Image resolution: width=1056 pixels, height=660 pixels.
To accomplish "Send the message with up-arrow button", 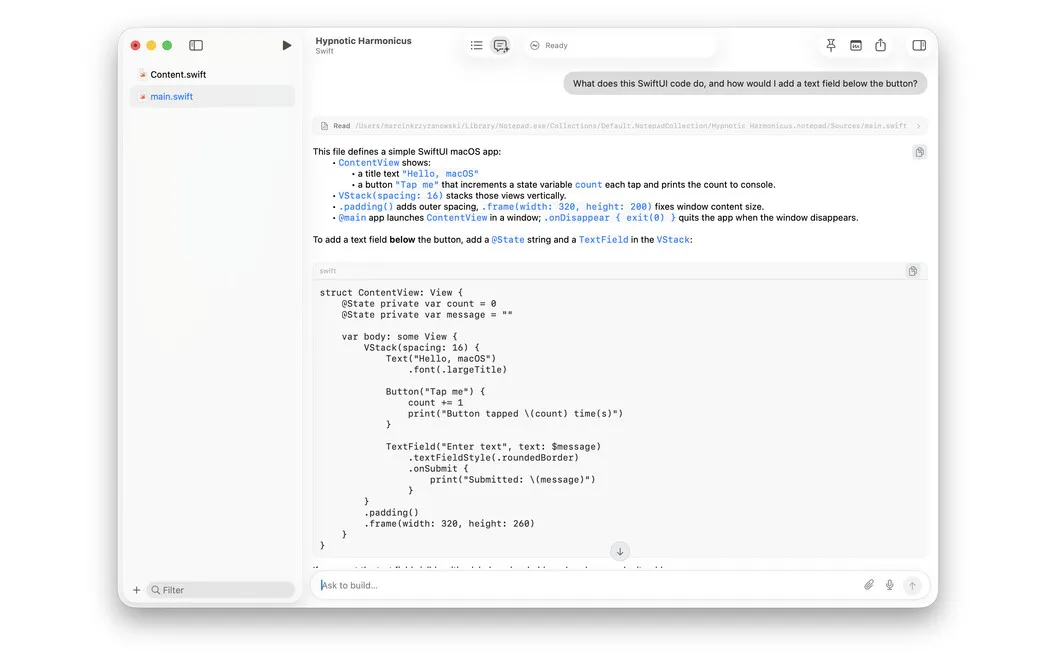I will 912,585.
